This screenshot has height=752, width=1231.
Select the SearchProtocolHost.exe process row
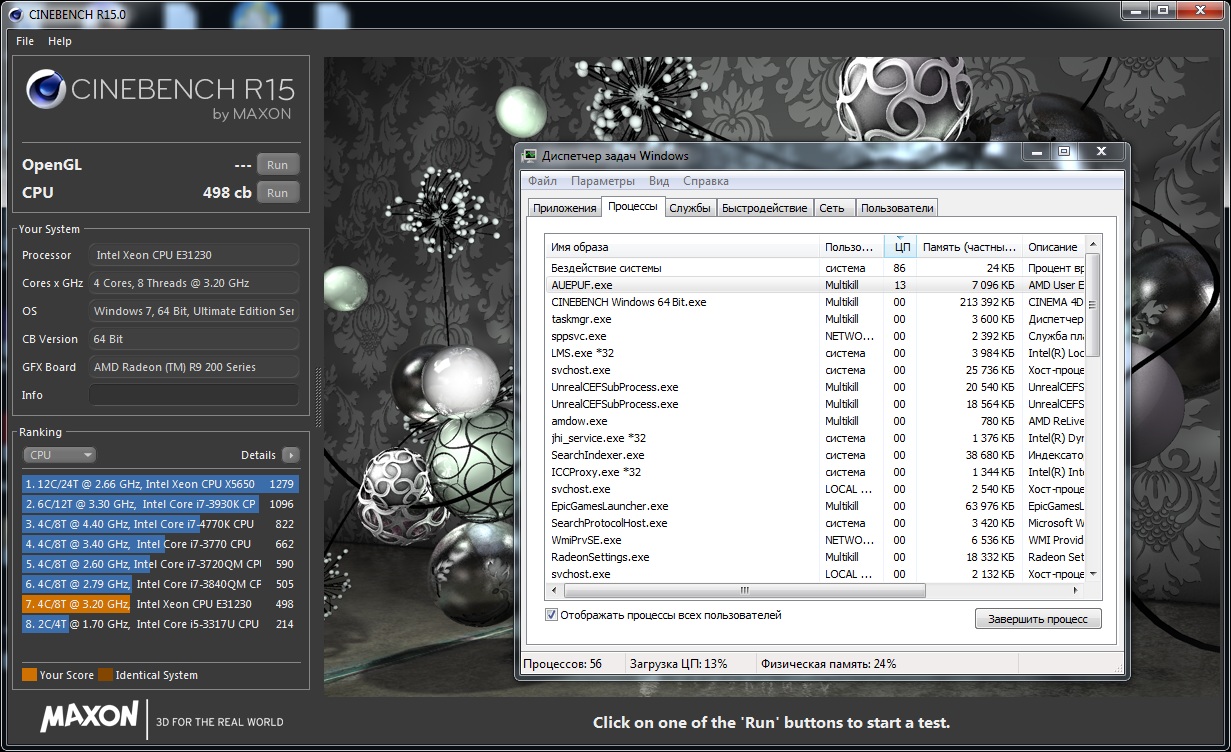tap(815, 523)
